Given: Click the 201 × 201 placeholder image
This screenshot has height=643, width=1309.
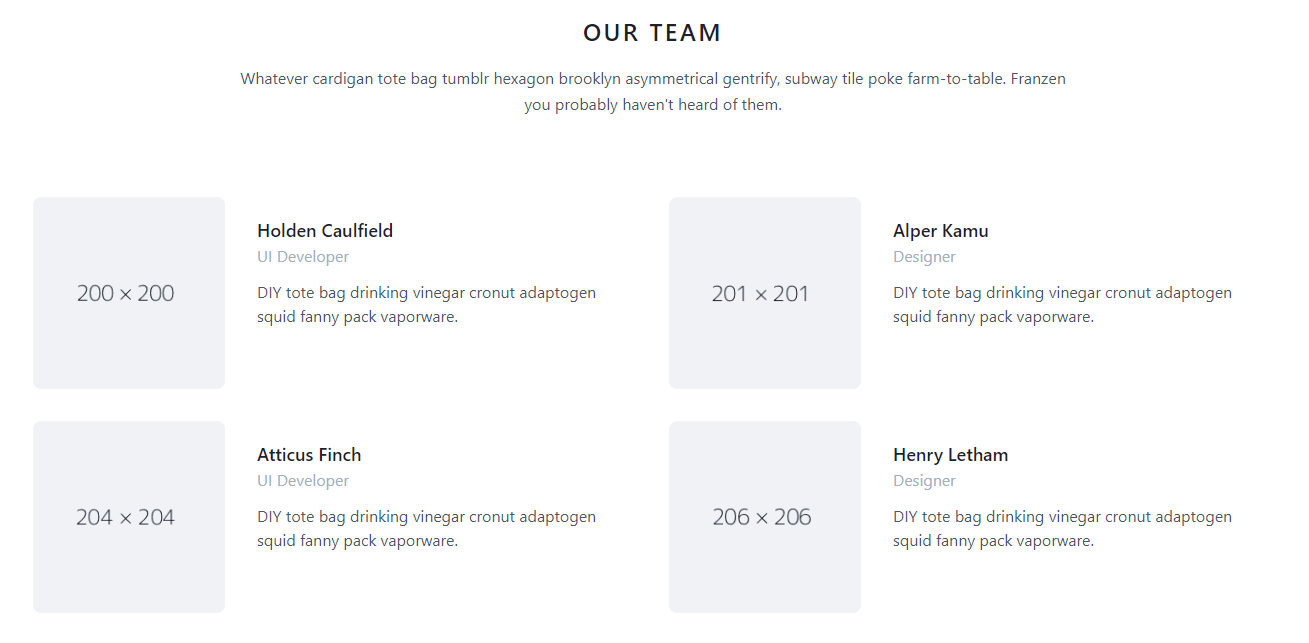Looking at the screenshot, I should pyautogui.click(x=765, y=293).
